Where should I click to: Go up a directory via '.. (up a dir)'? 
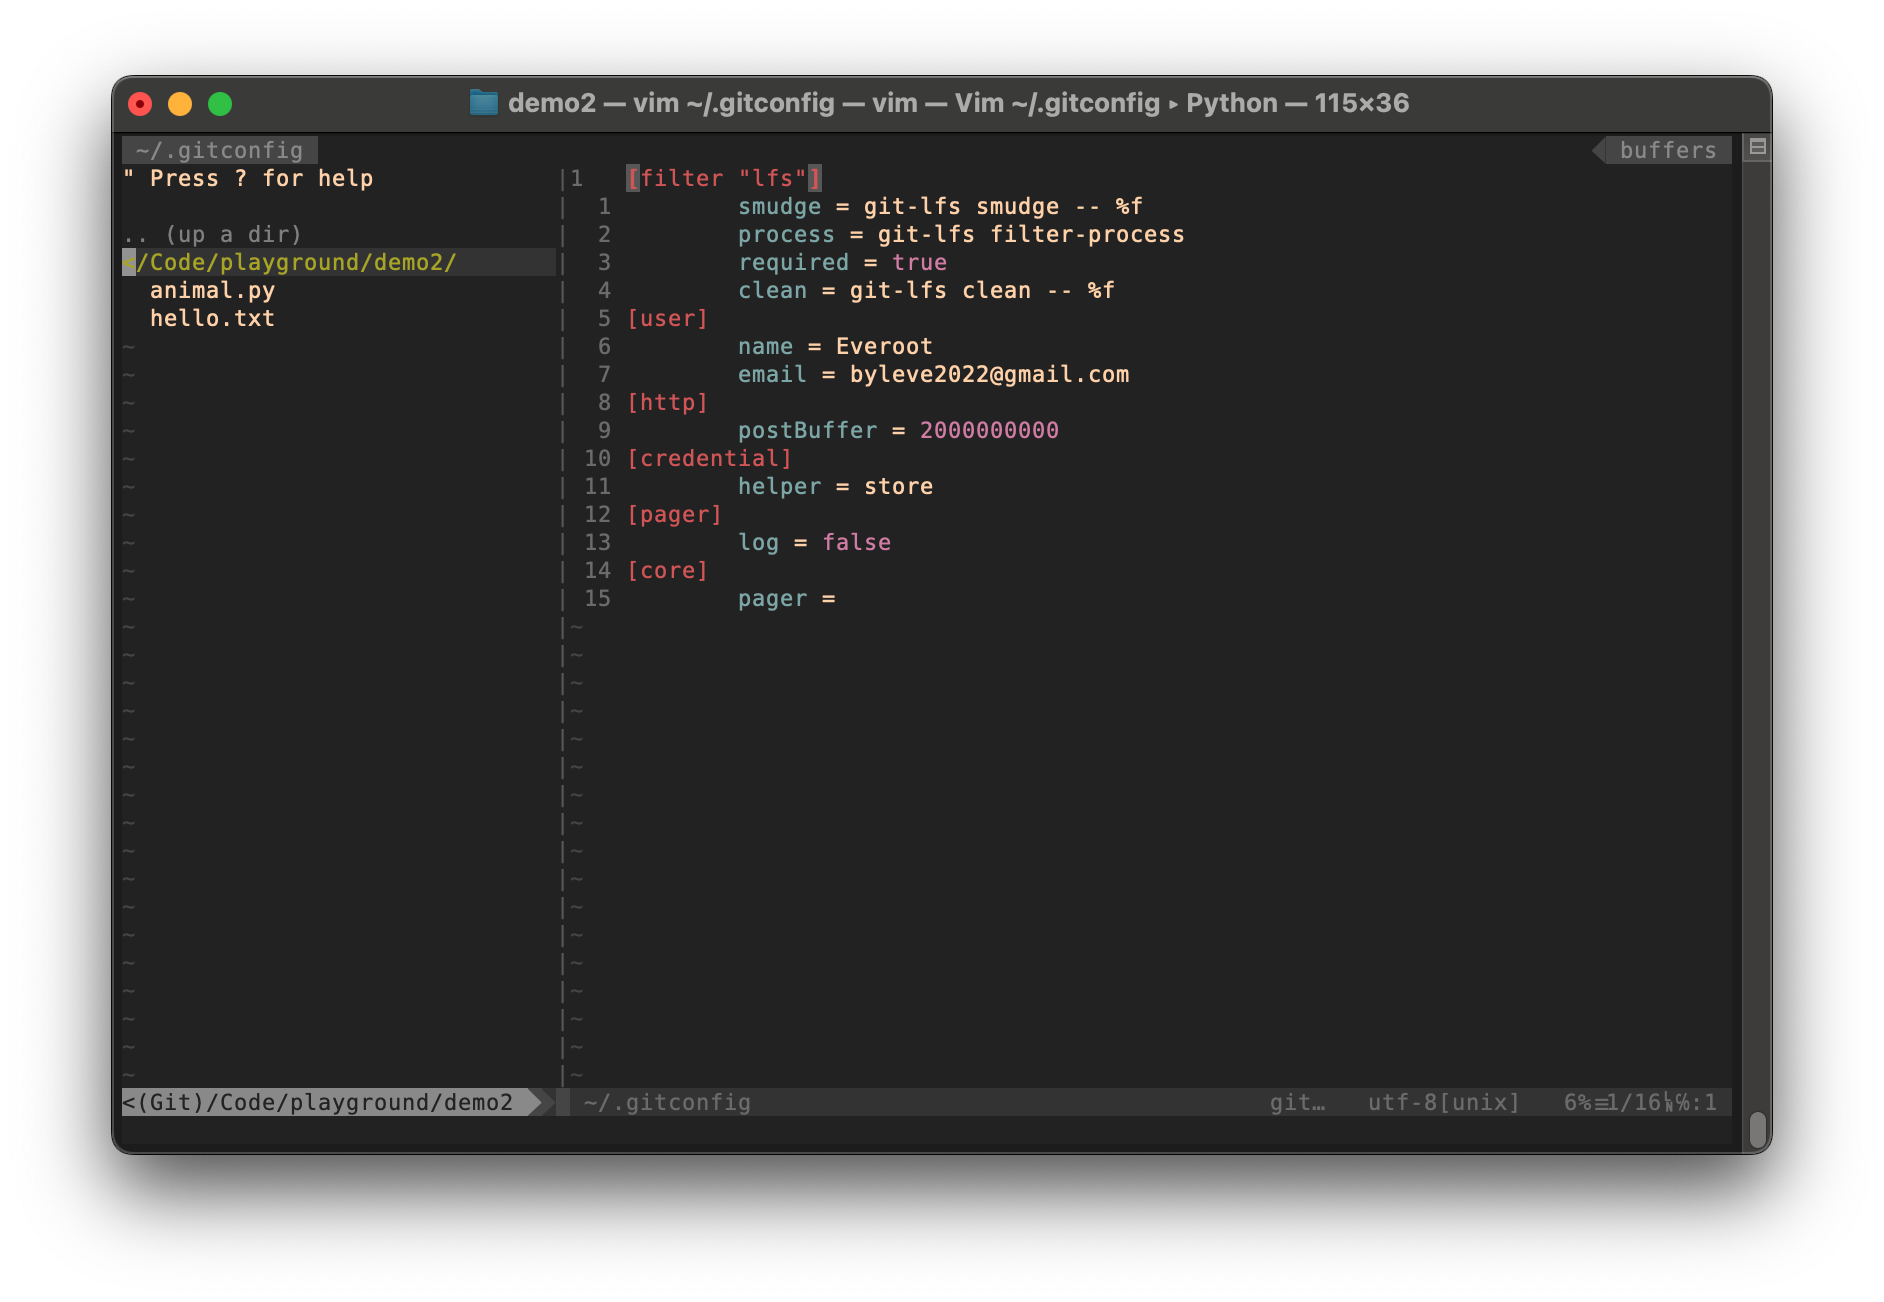[212, 234]
